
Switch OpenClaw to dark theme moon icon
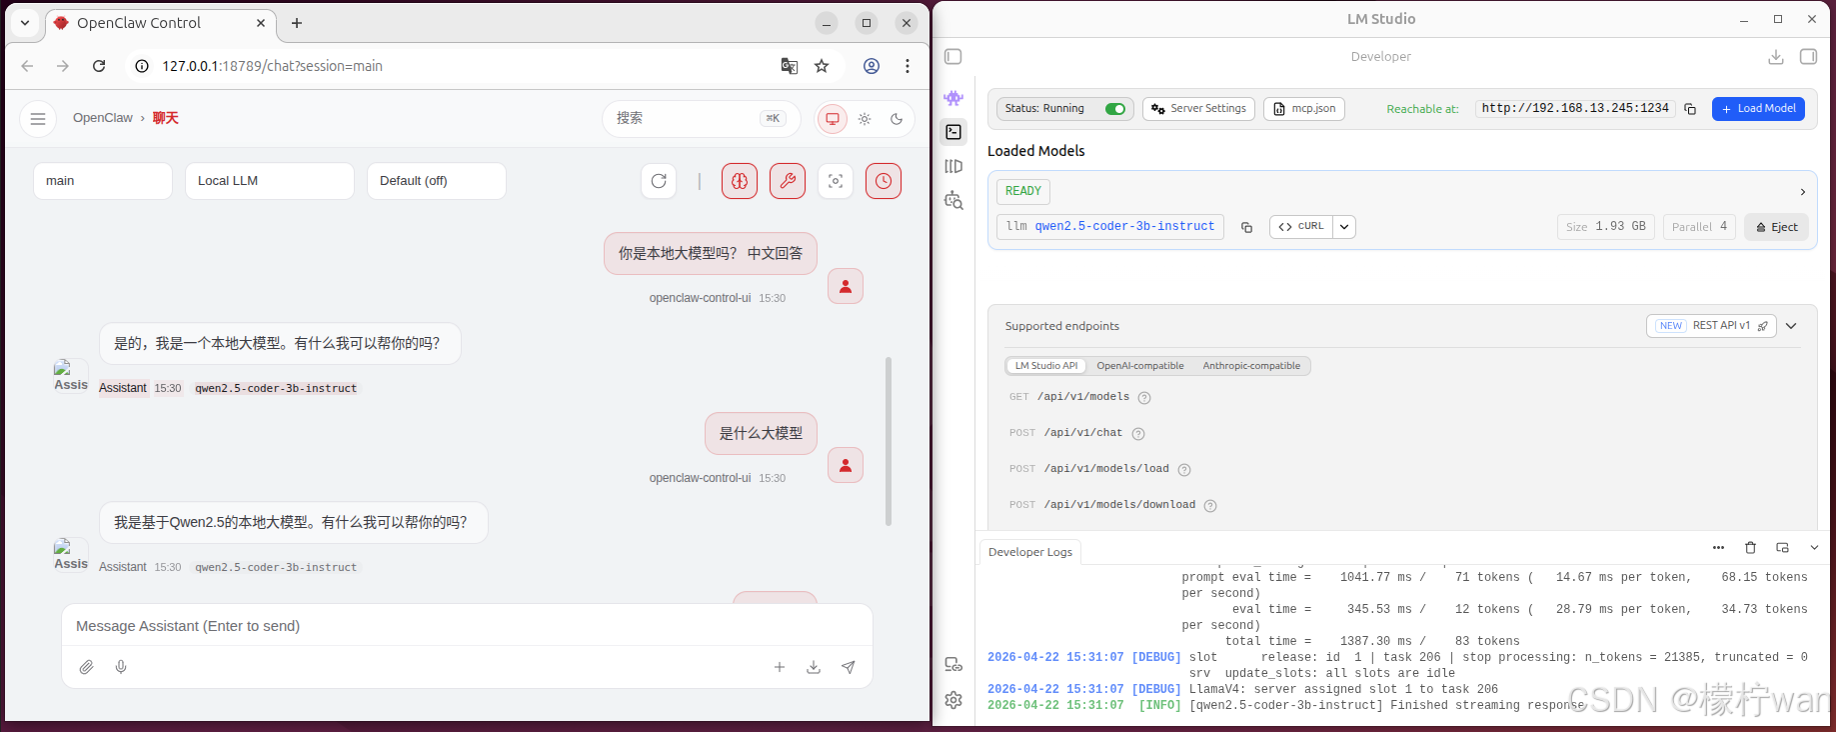[897, 119]
